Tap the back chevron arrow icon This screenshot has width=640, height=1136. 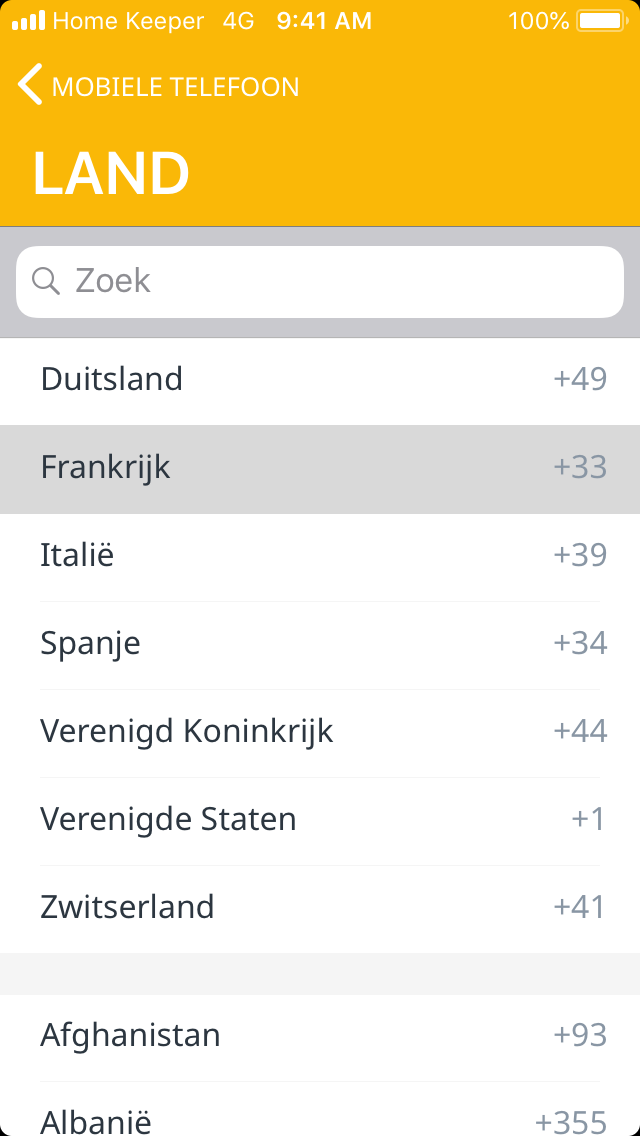pyautogui.click(x=30, y=85)
